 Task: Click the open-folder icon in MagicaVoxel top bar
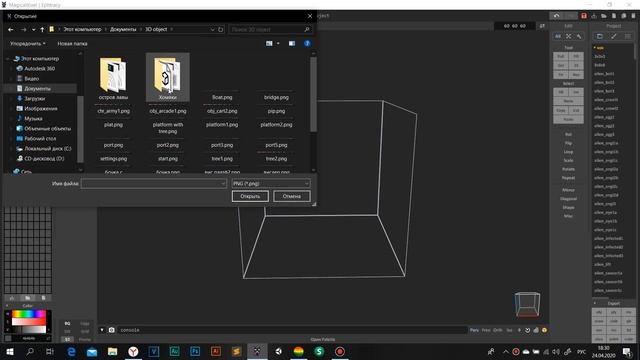point(604,16)
